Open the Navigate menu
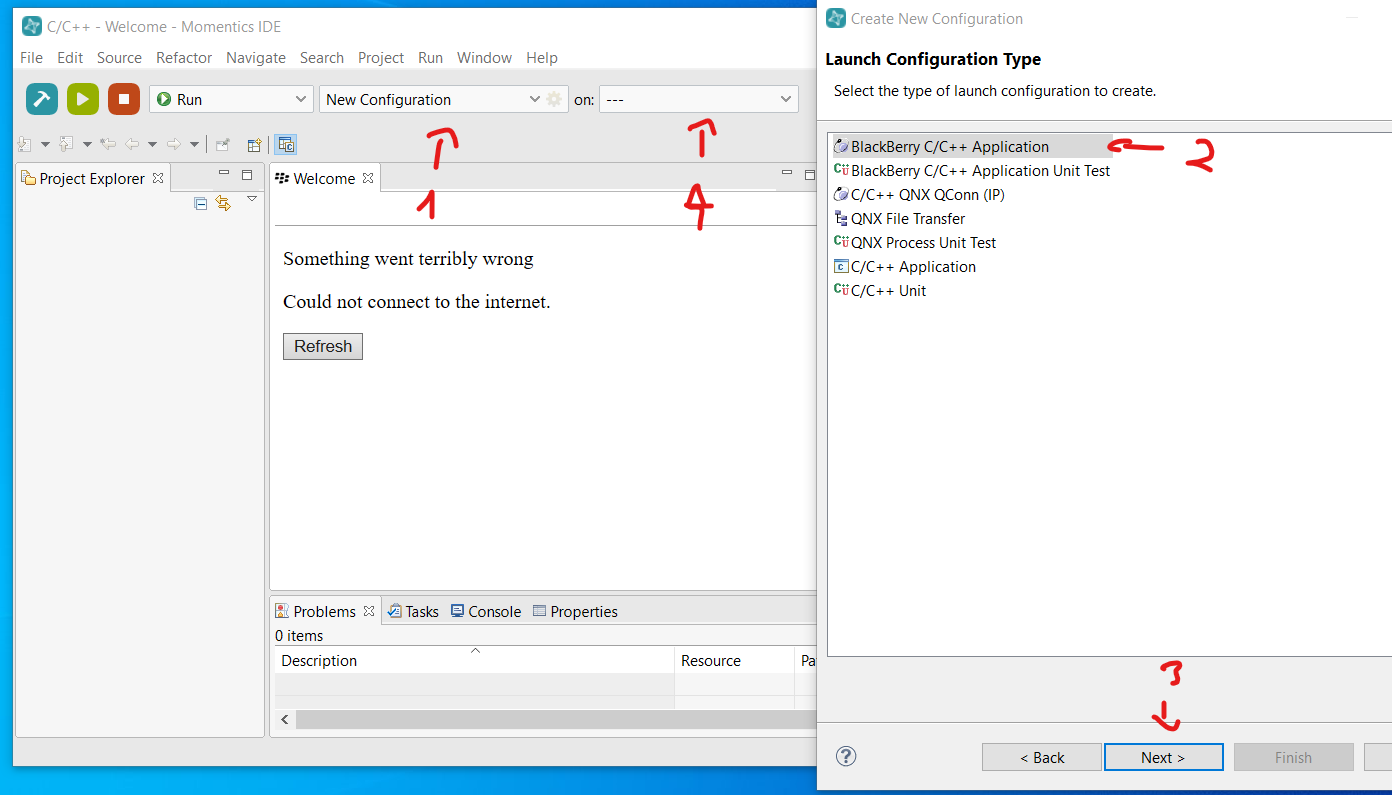Image resolution: width=1392 pixels, height=795 pixels. coord(256,57)
